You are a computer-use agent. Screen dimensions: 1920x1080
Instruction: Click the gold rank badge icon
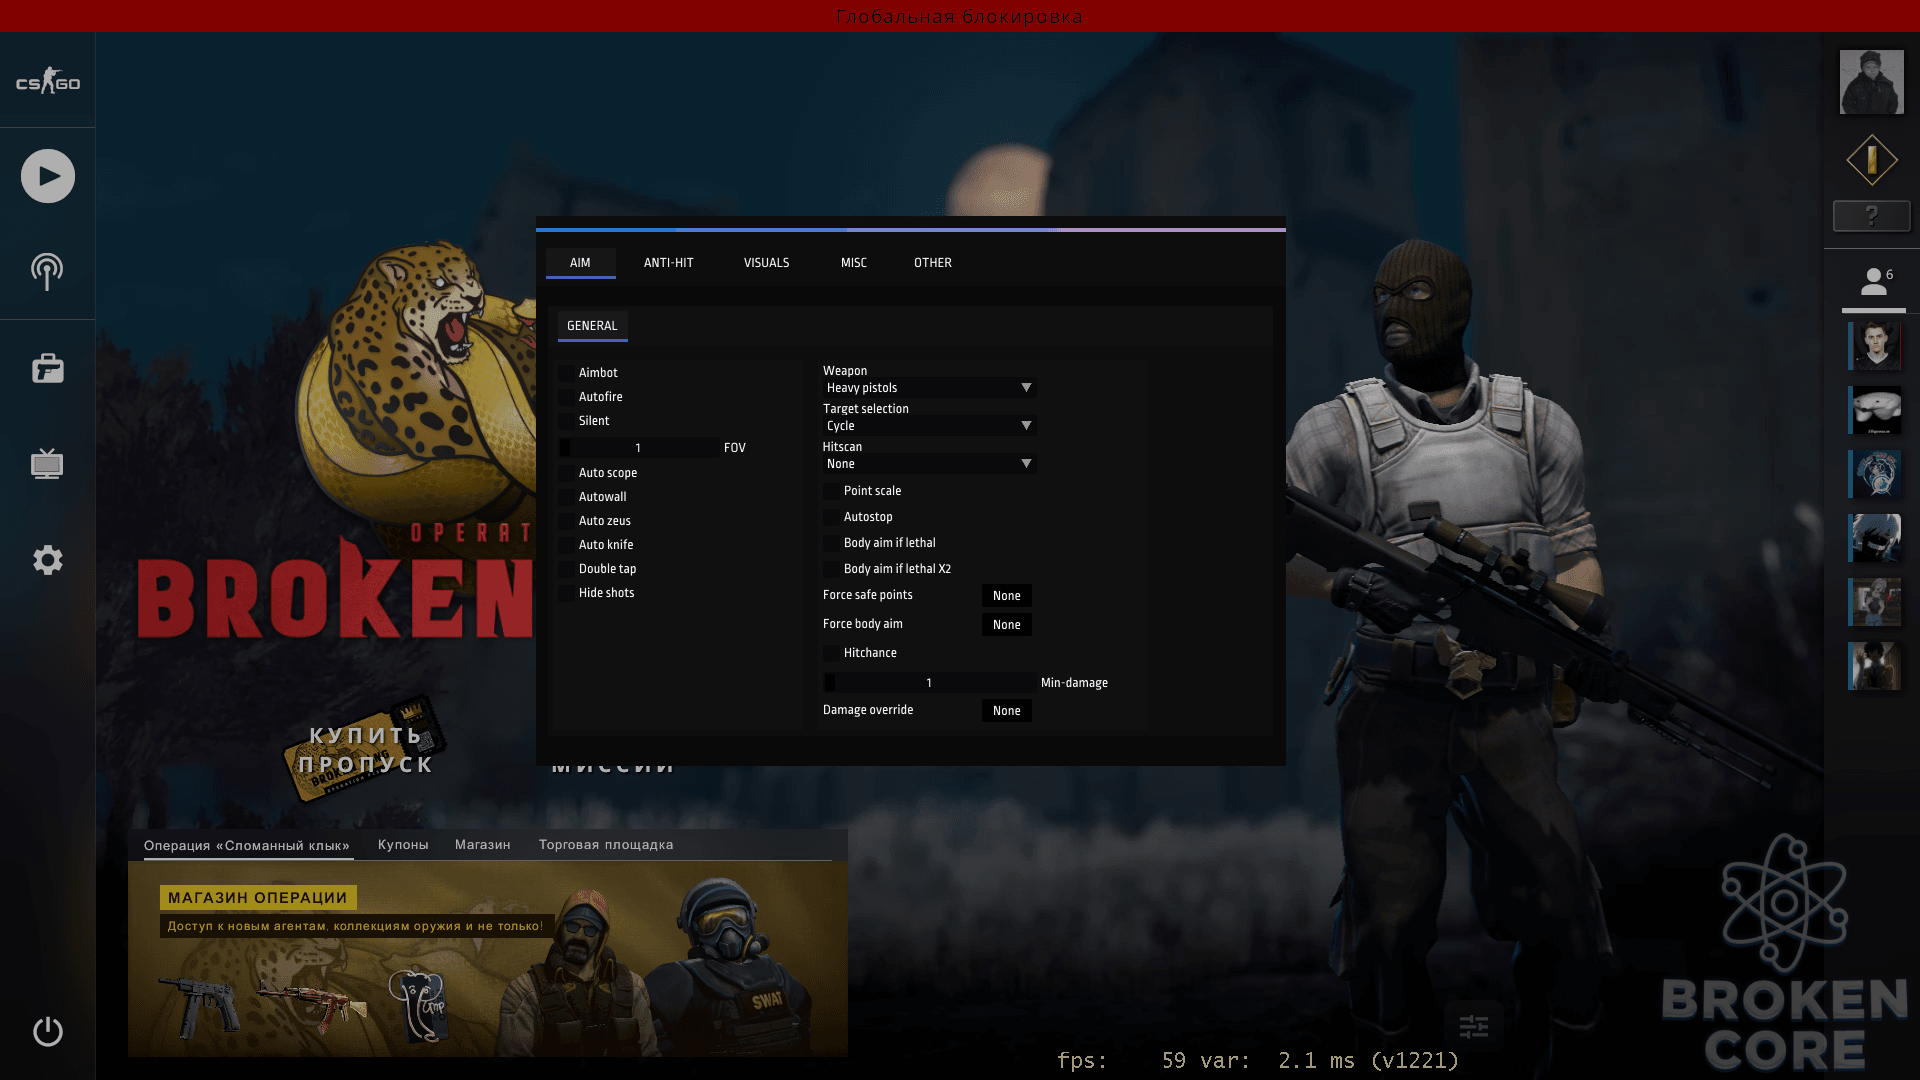pos(1872,160)
